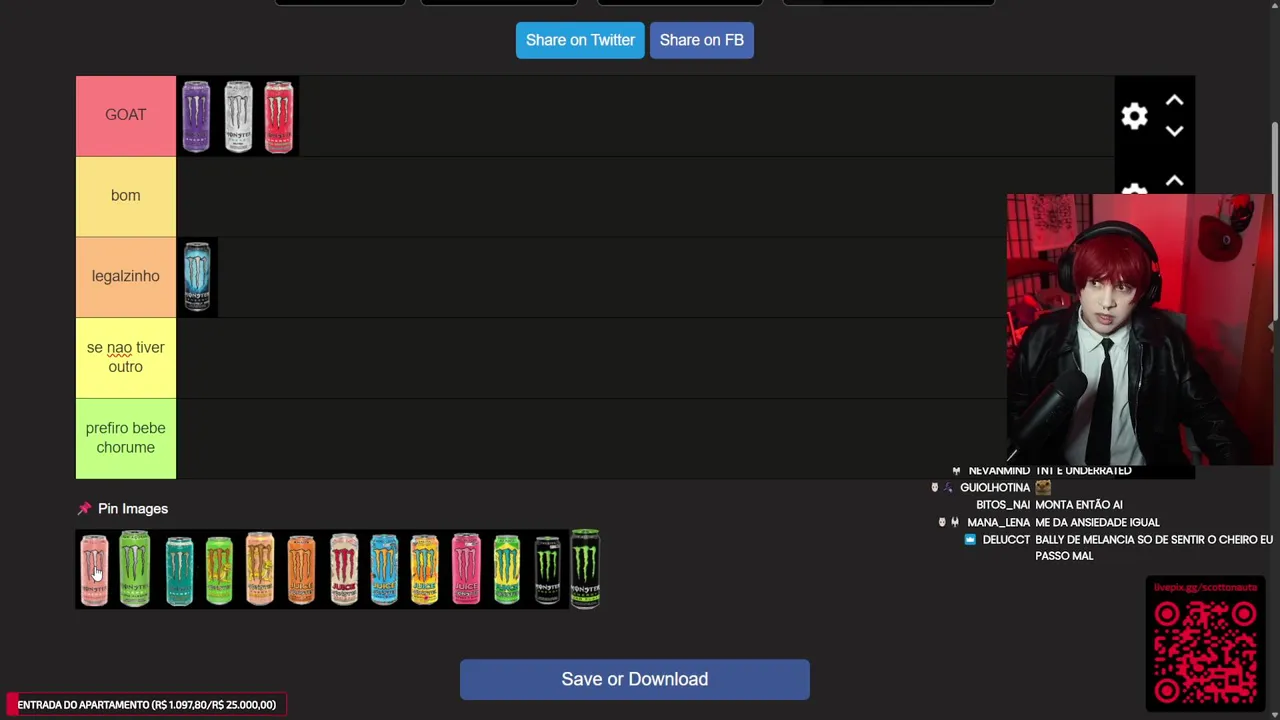Viewport: 1280px width, 720px height.
Task: Click chat username DELUCCT
Action: (1006, 540)
